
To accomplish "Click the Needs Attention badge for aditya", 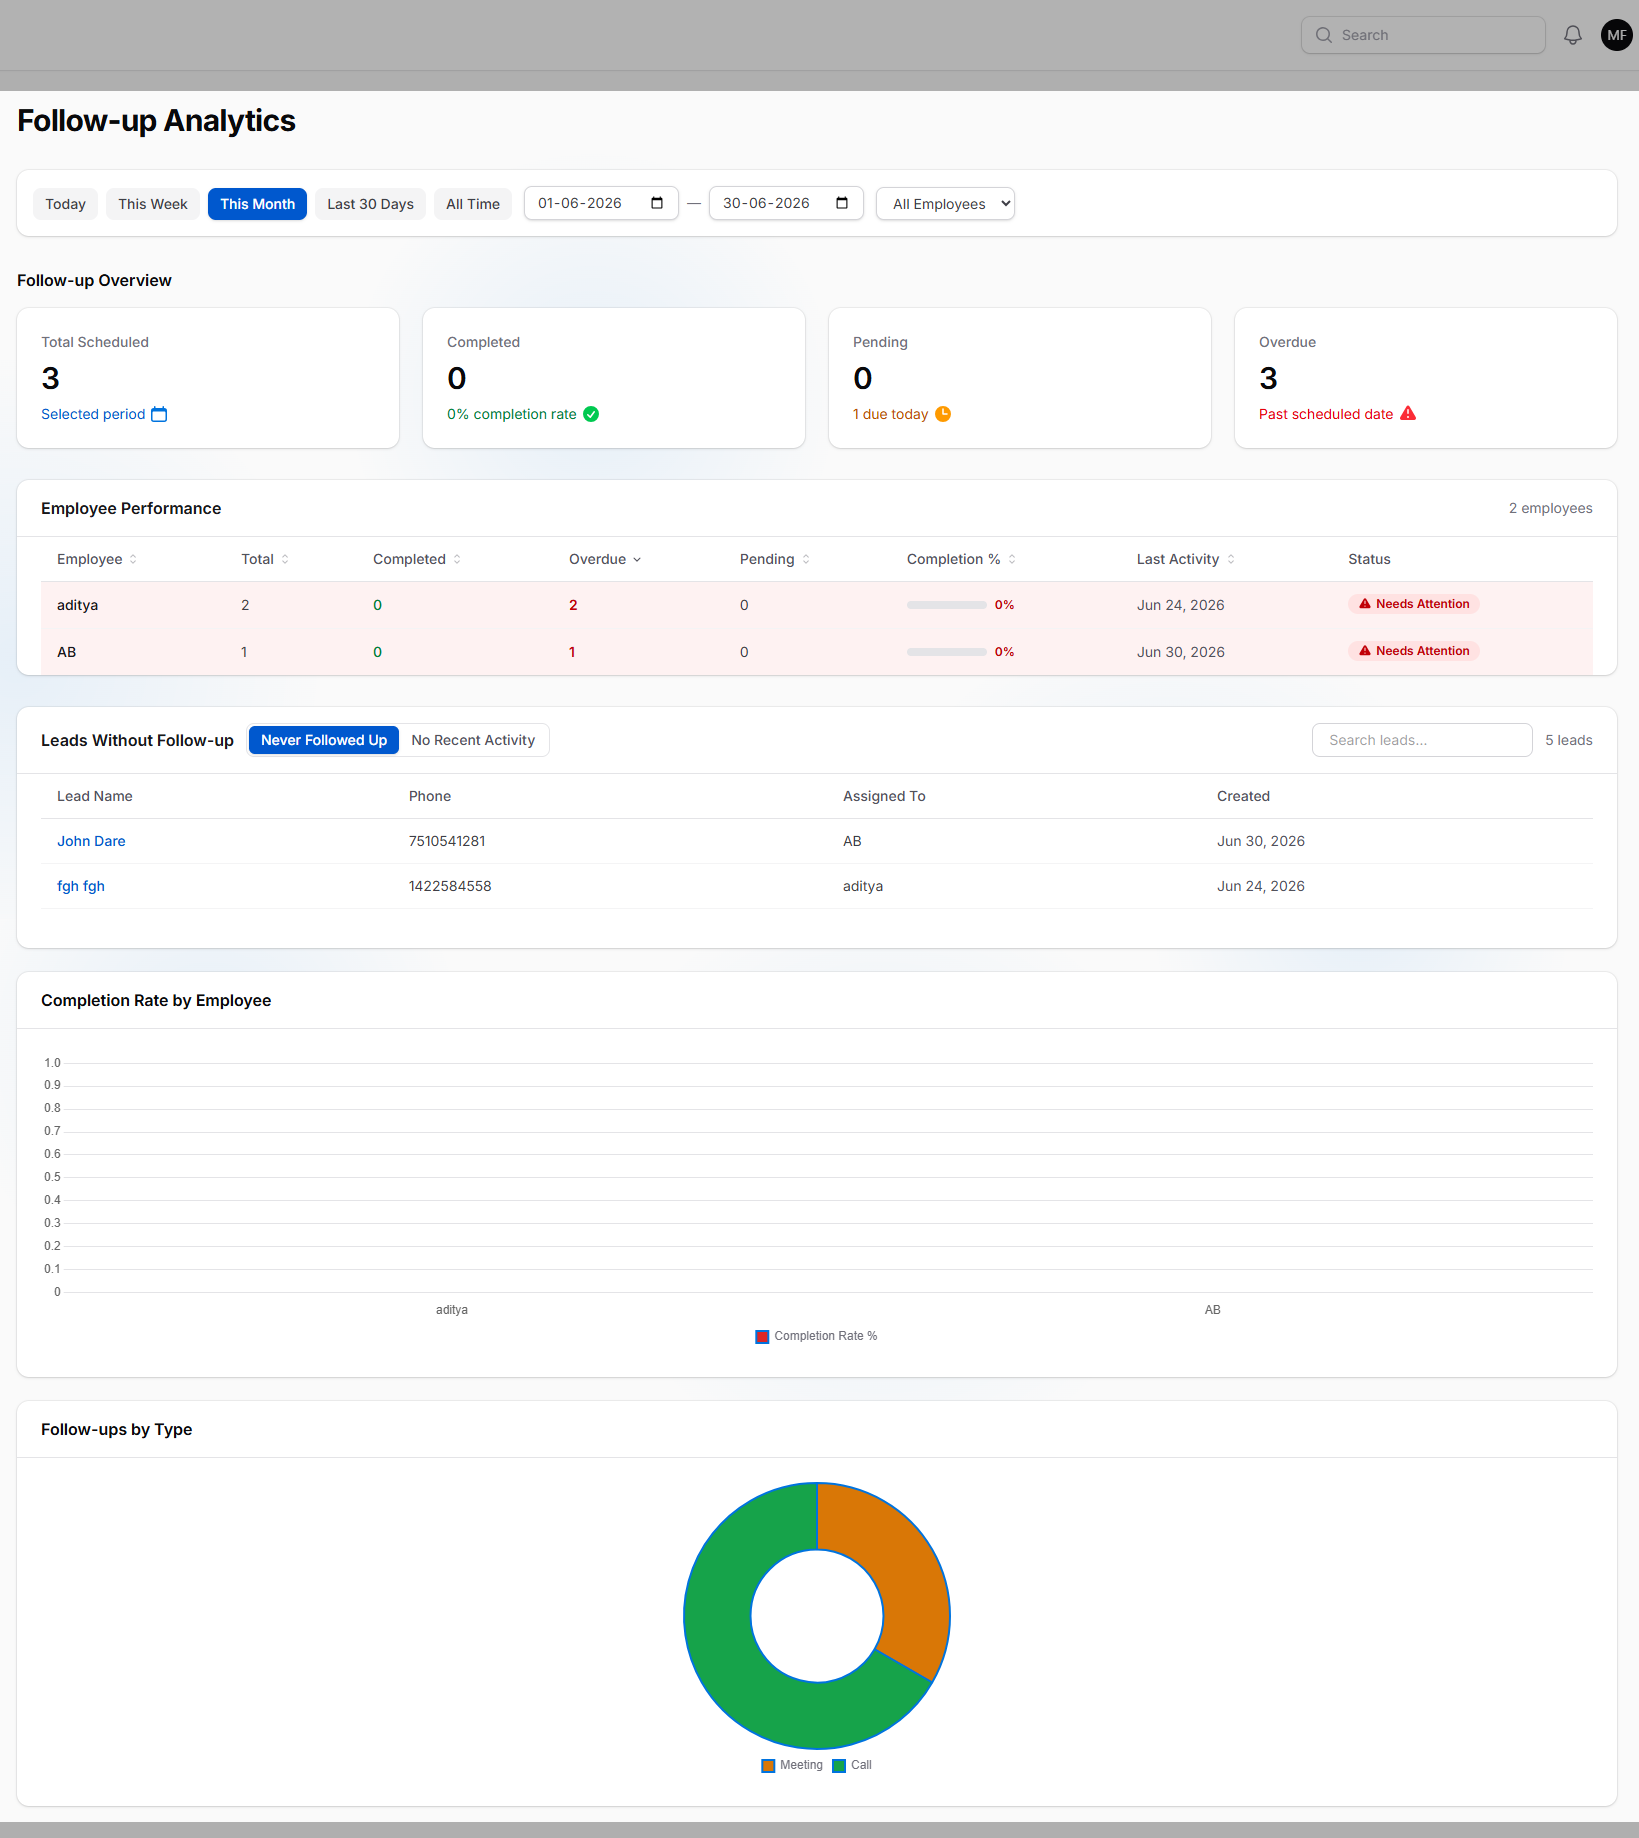I will [1414, 604].
